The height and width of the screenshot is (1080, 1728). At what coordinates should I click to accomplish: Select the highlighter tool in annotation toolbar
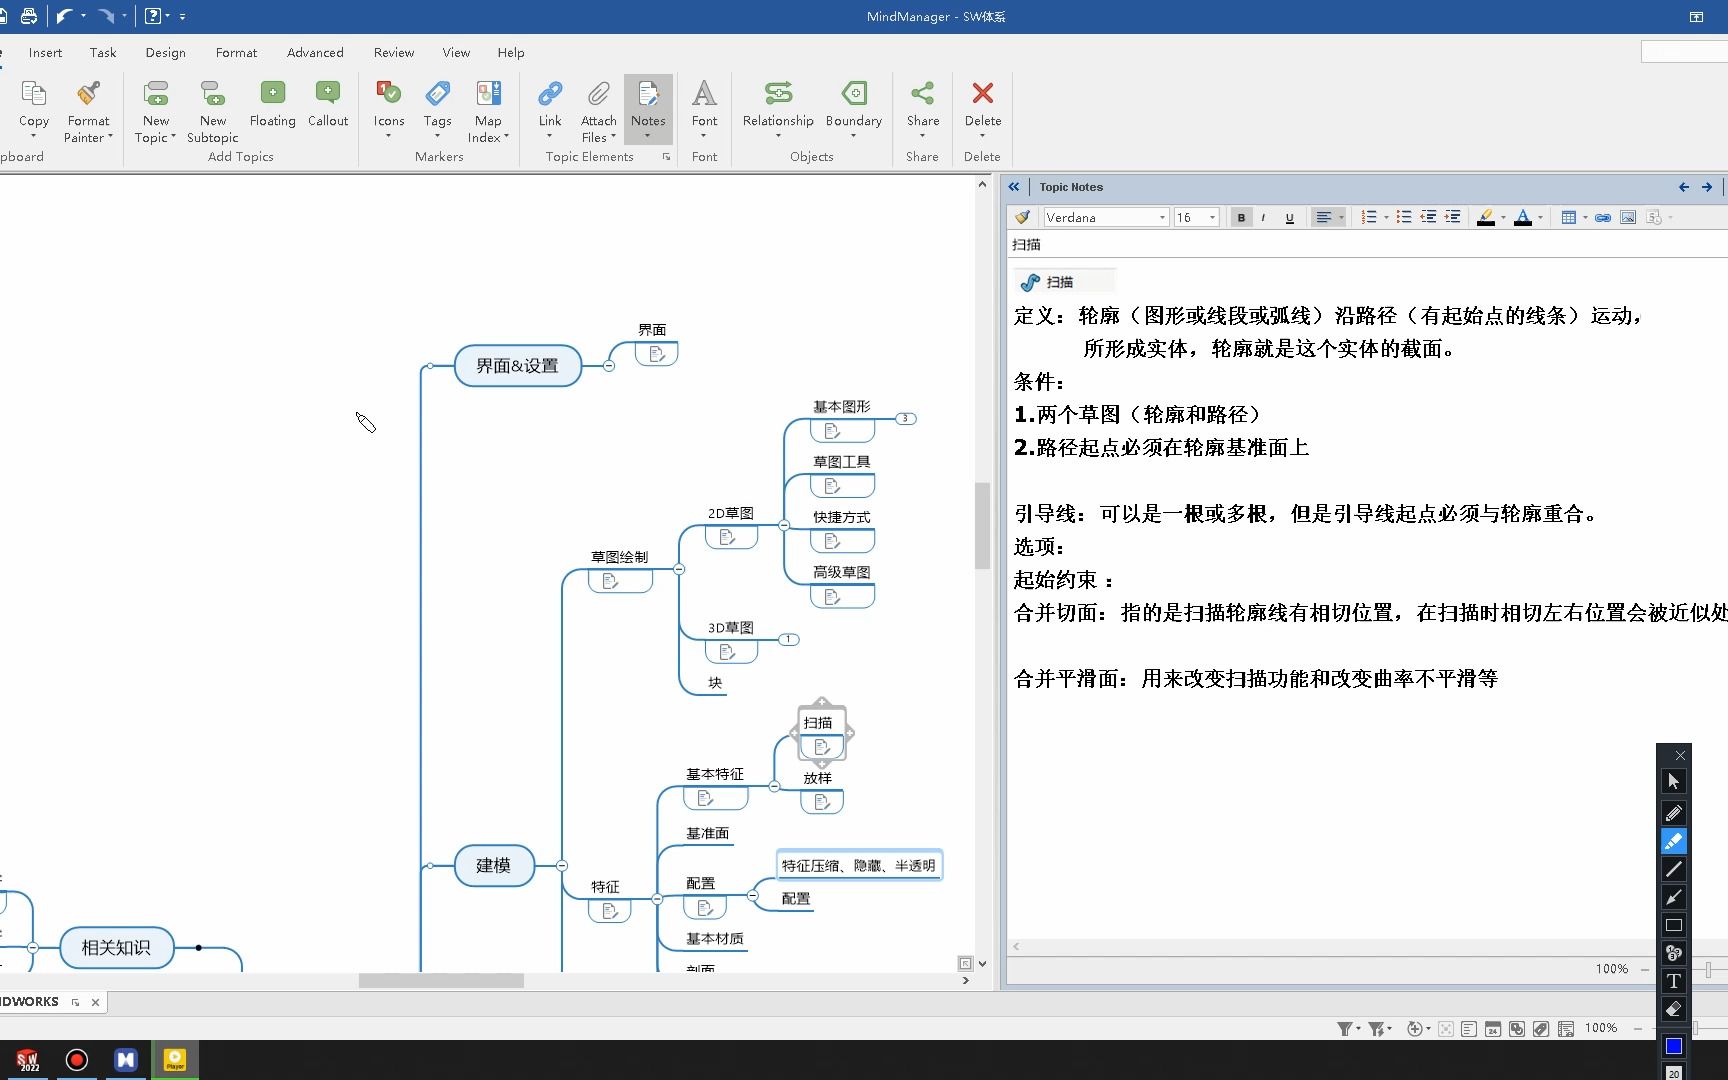coord(1674,841)
